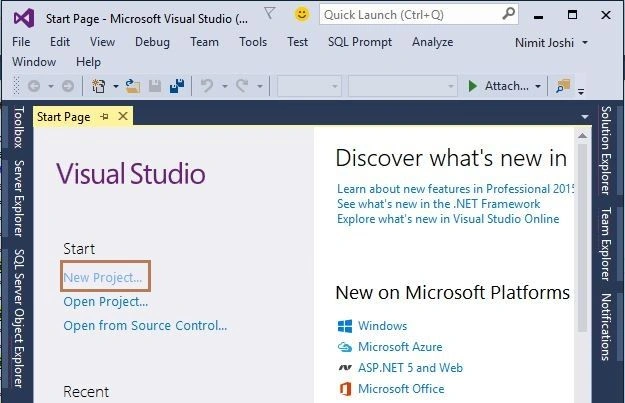Click the ASP.NET 5 icon
This screenshot has height=403, width=625.
point(345,368)
